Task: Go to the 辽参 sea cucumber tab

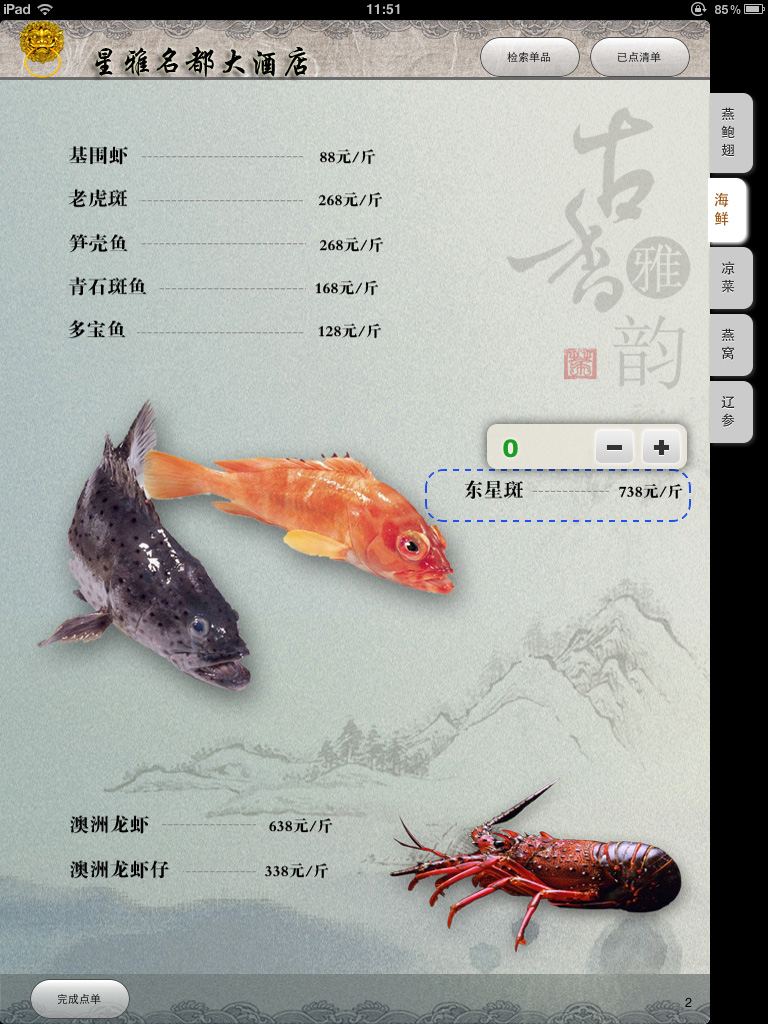Action: [729, 411]
